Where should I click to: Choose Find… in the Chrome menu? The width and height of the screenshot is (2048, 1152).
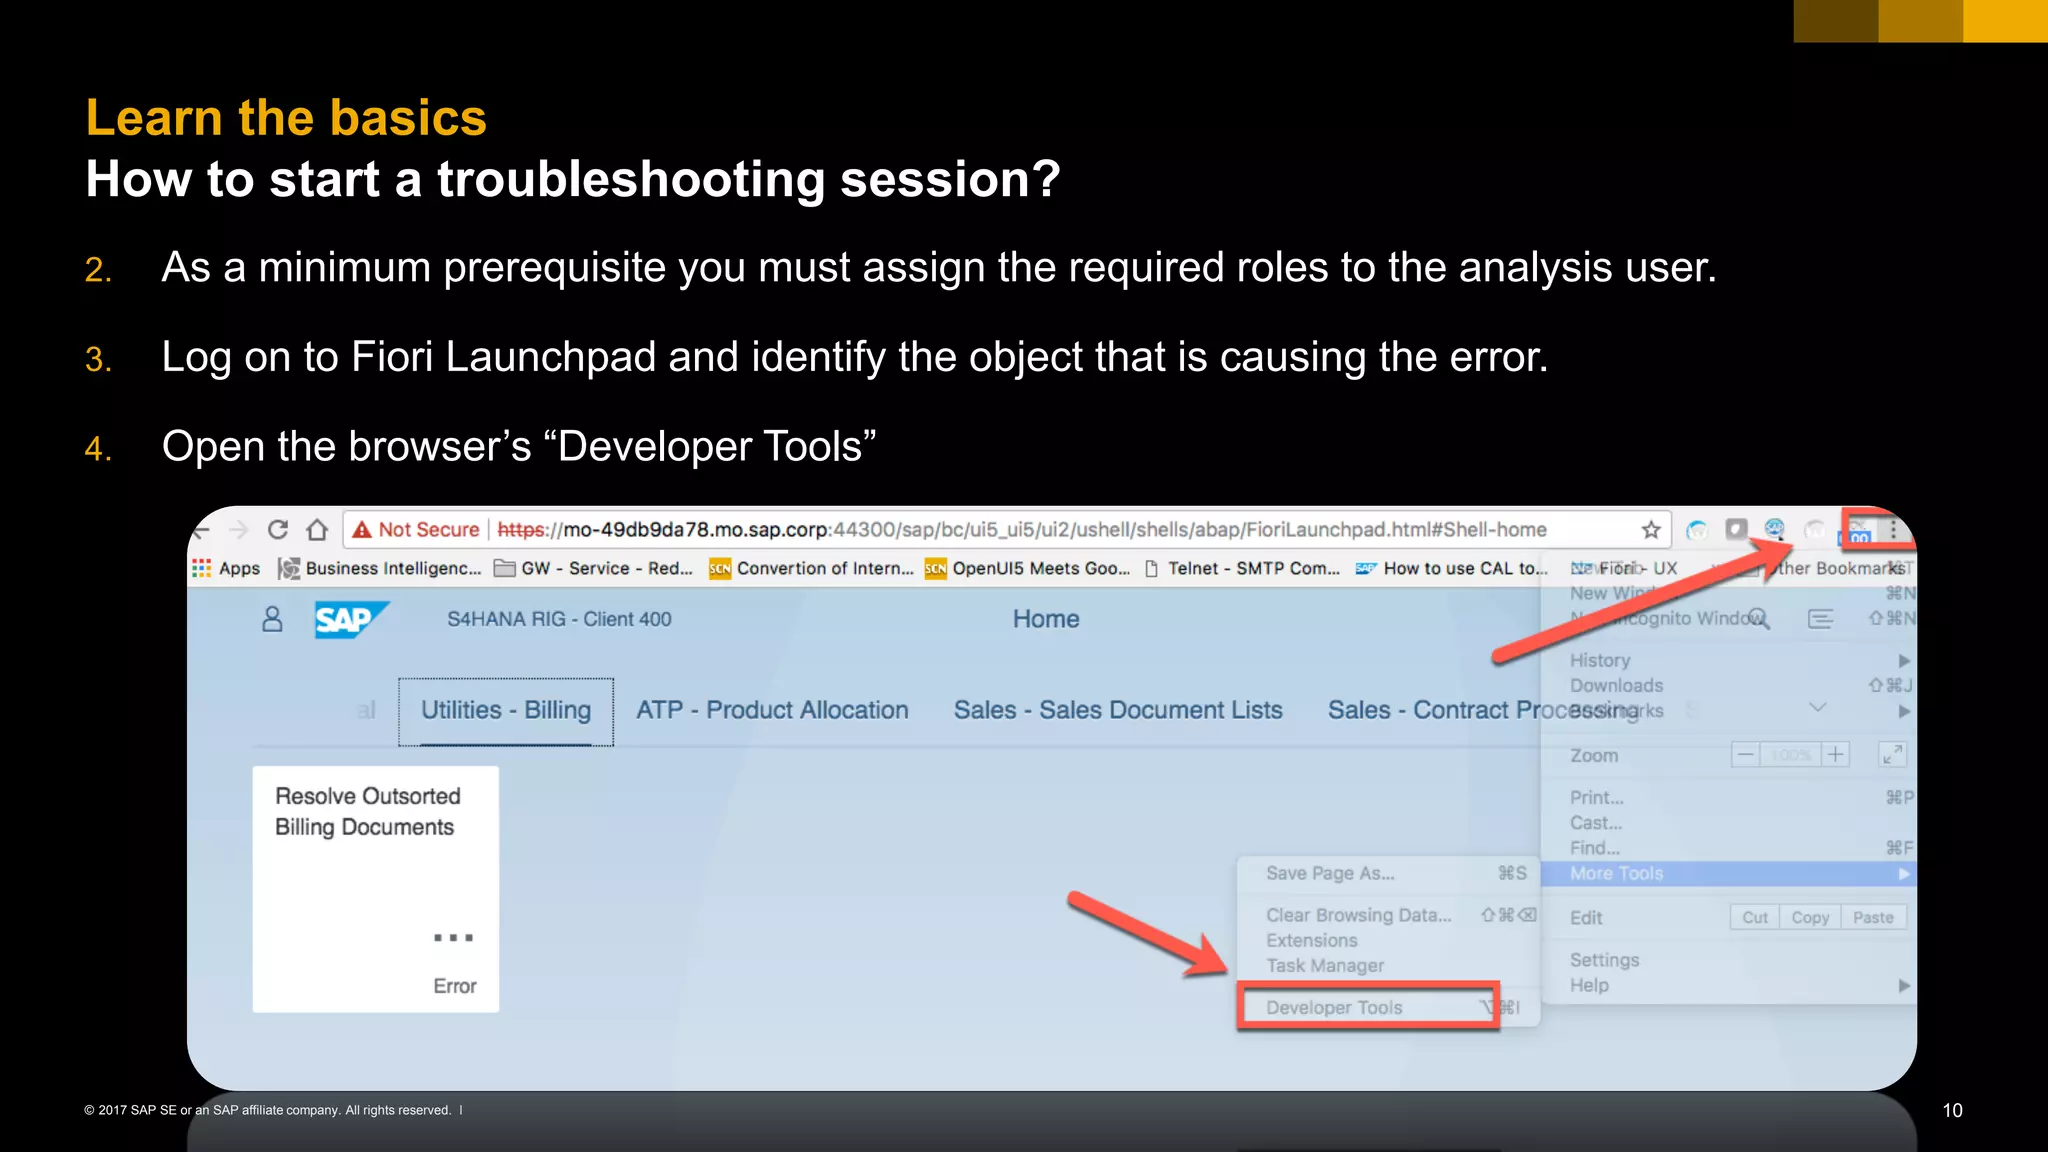[1728, 848]
